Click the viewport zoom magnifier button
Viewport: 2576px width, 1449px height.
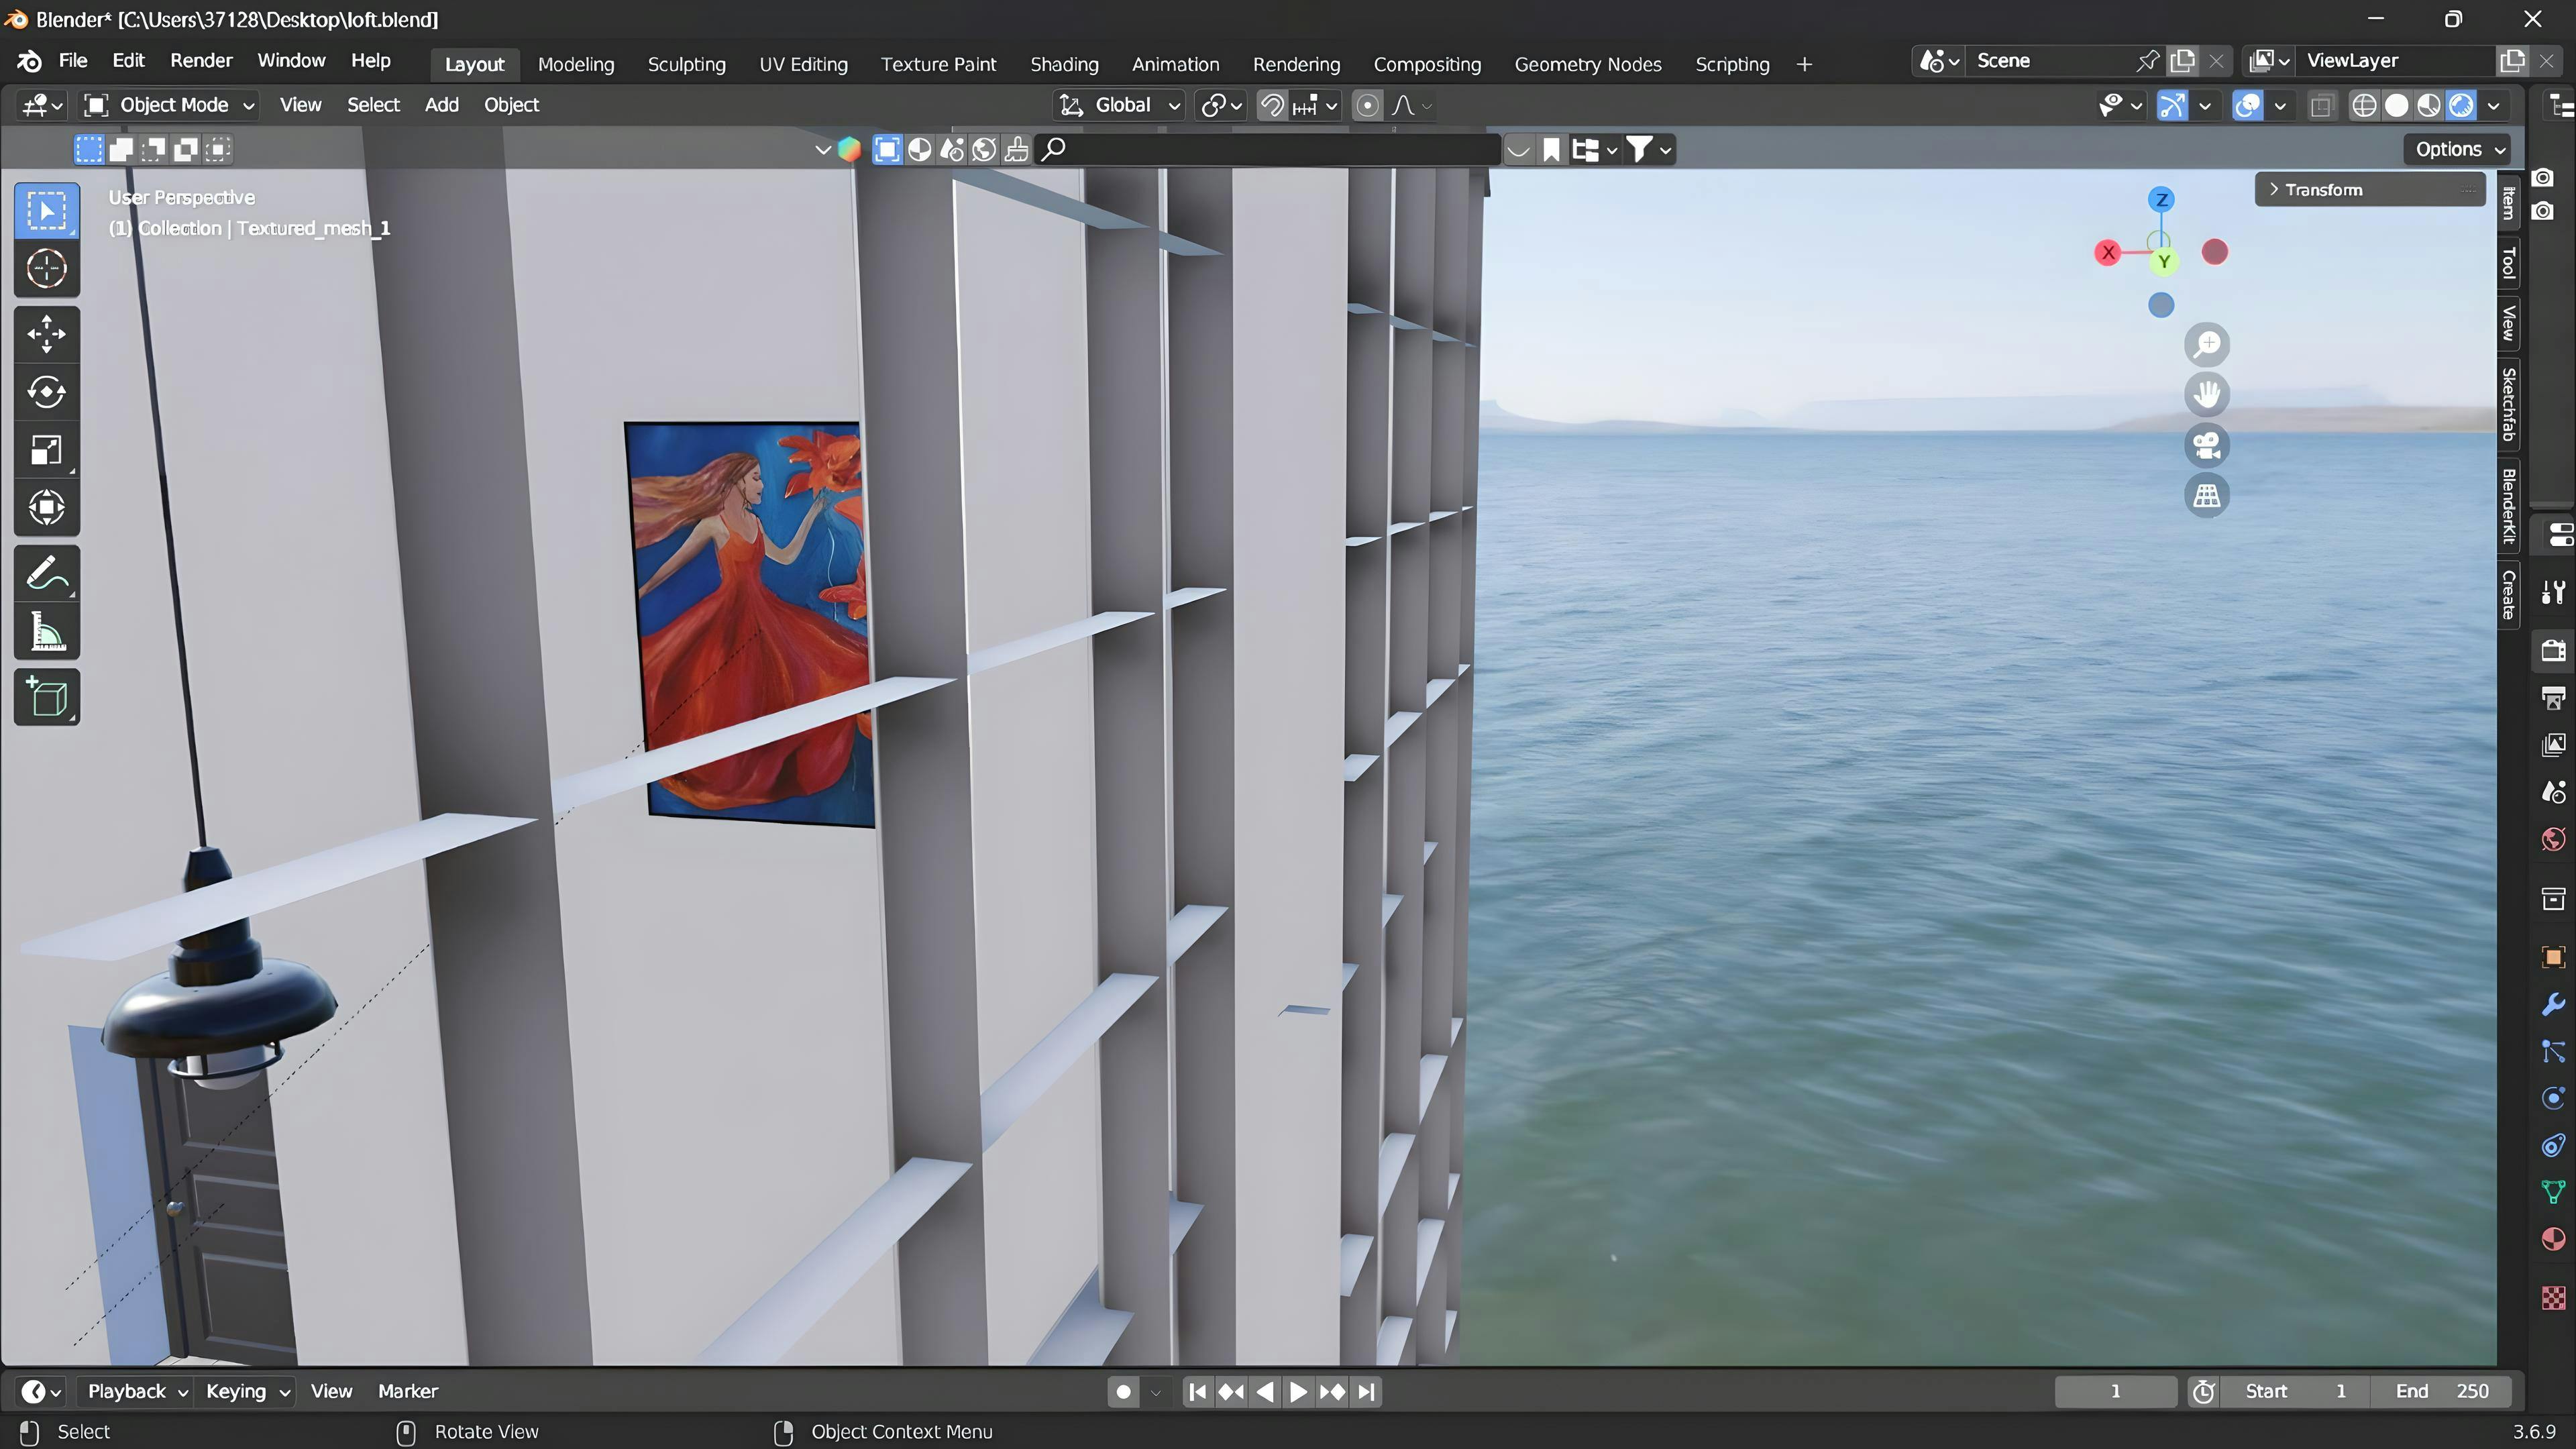click(x=2207, y=345)
